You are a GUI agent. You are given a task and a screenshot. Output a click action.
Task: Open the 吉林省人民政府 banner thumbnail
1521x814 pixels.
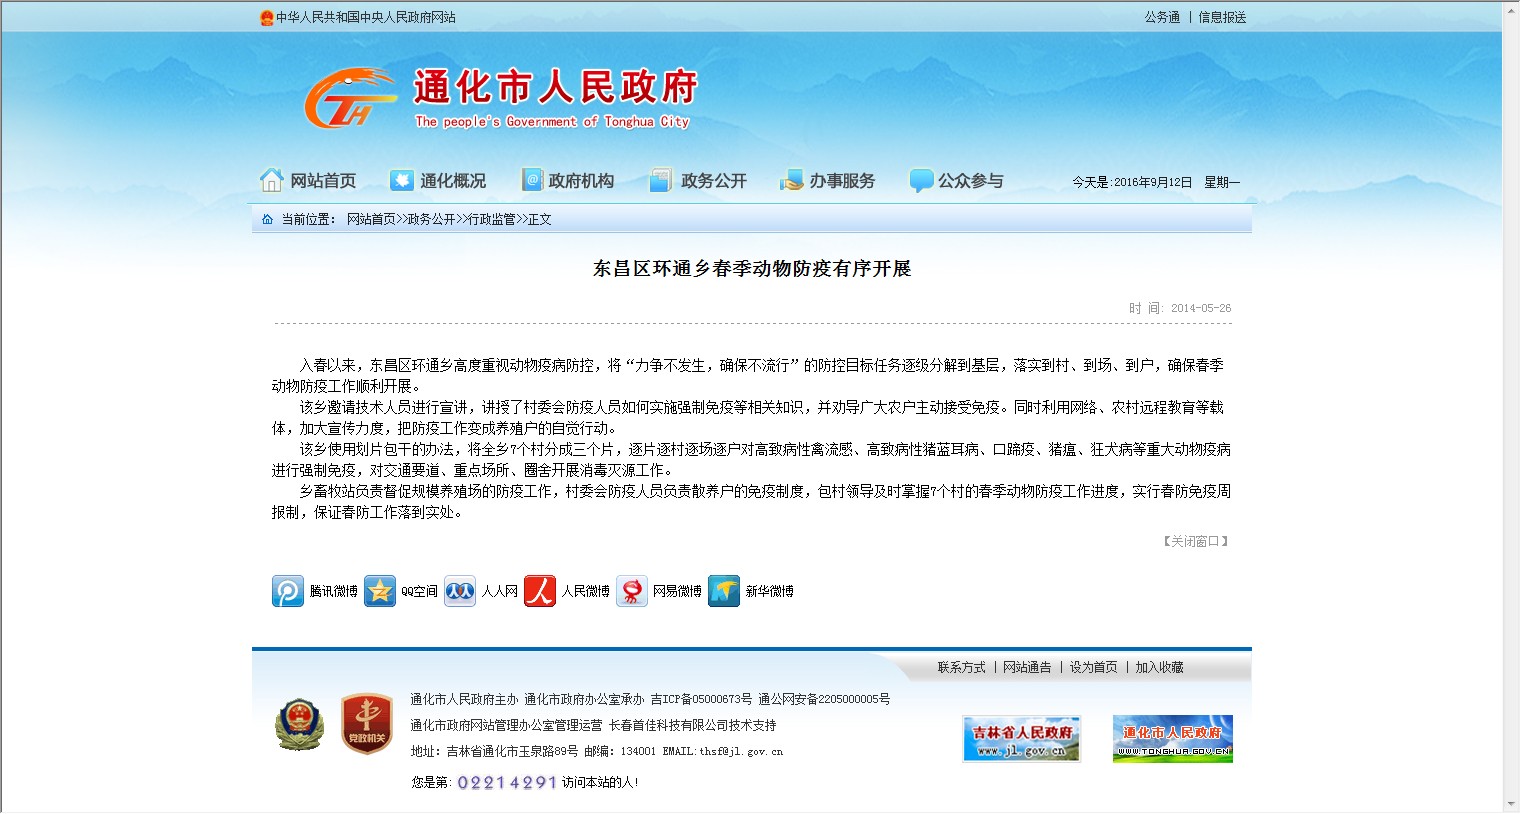pos(1021,739)
